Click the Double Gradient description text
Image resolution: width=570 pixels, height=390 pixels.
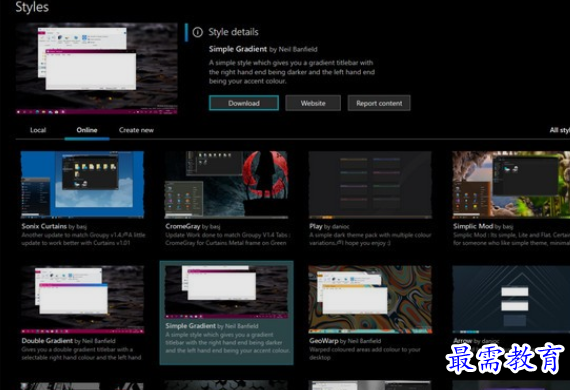[x=81, y=353]
